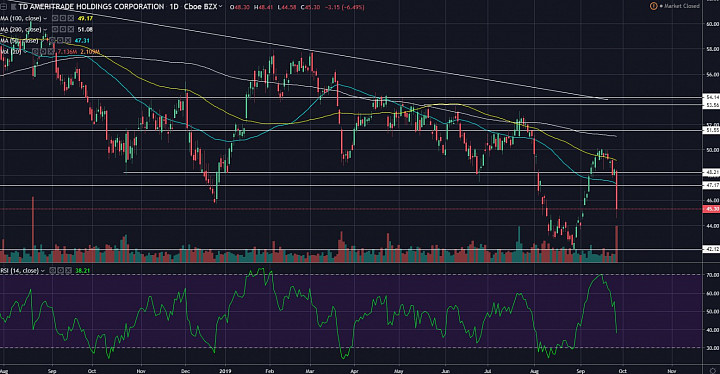Click the 51.55 price axis label
The height and width of the screenshot is (374, 720).
711,130
